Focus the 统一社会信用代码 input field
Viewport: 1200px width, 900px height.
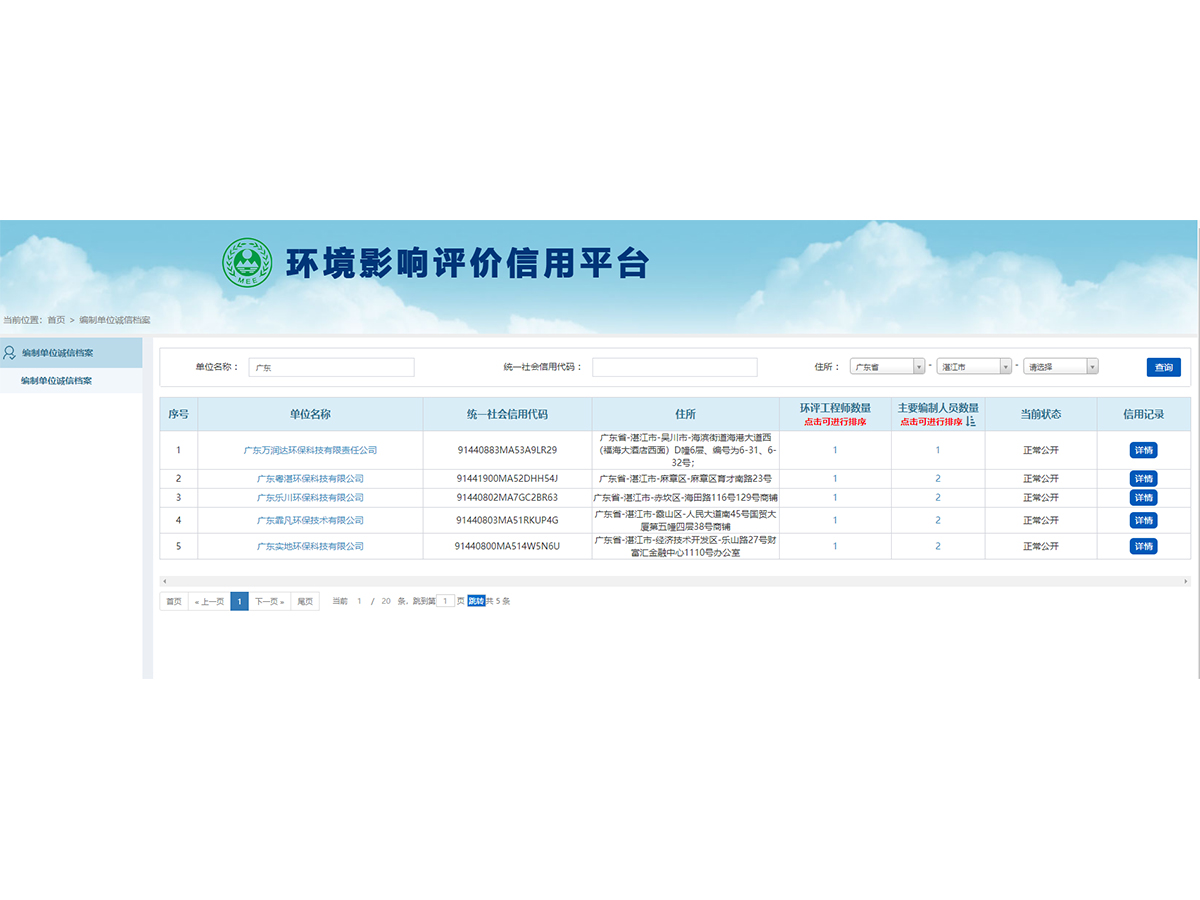674,367
